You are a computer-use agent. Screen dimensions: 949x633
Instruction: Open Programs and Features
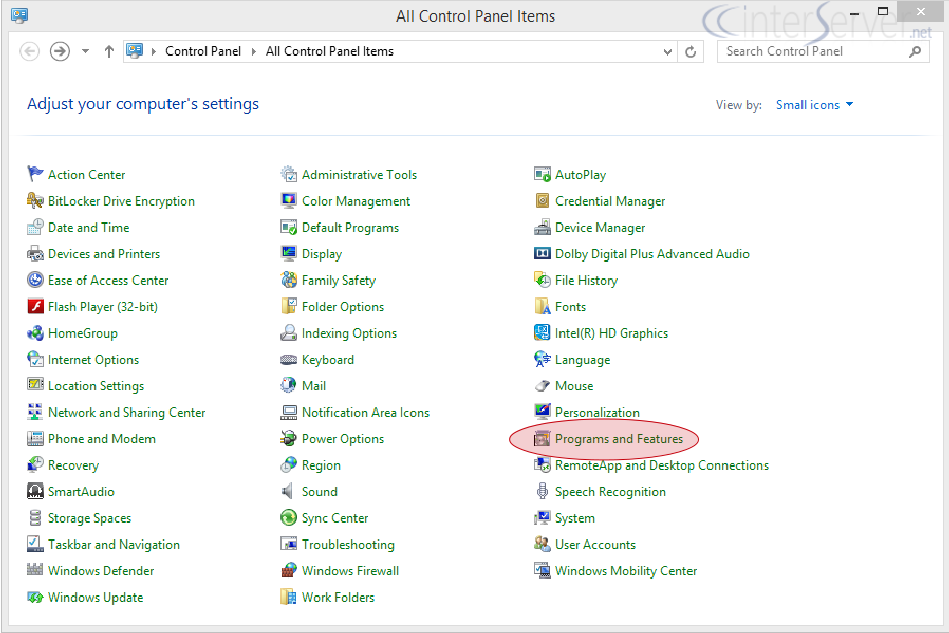[618, 439]
